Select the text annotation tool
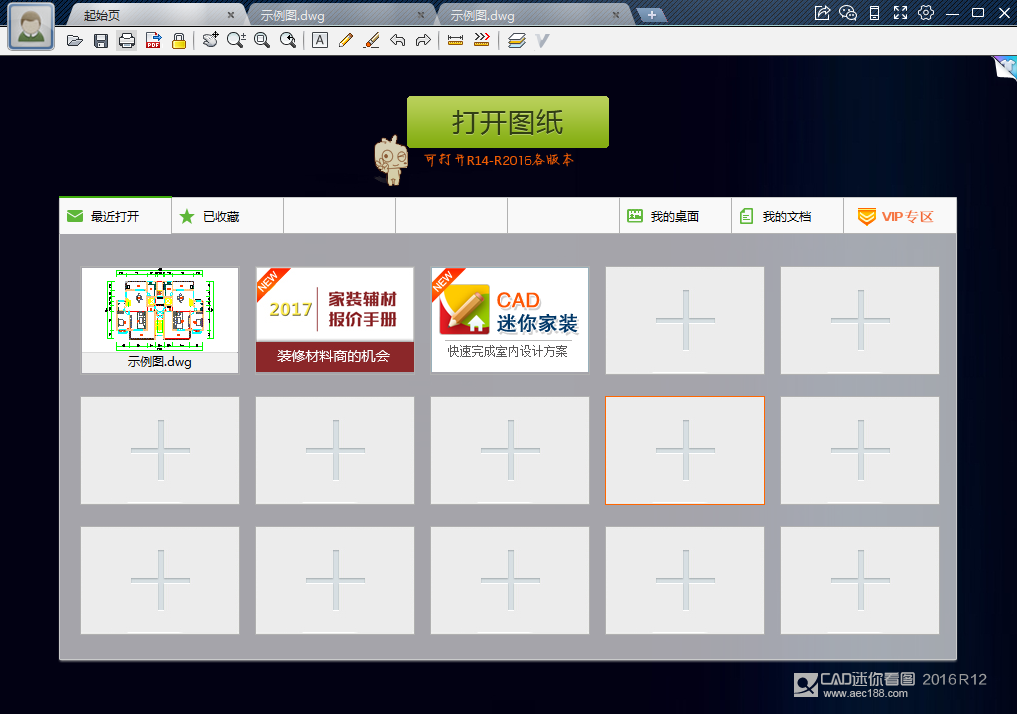 pos(319,41)
